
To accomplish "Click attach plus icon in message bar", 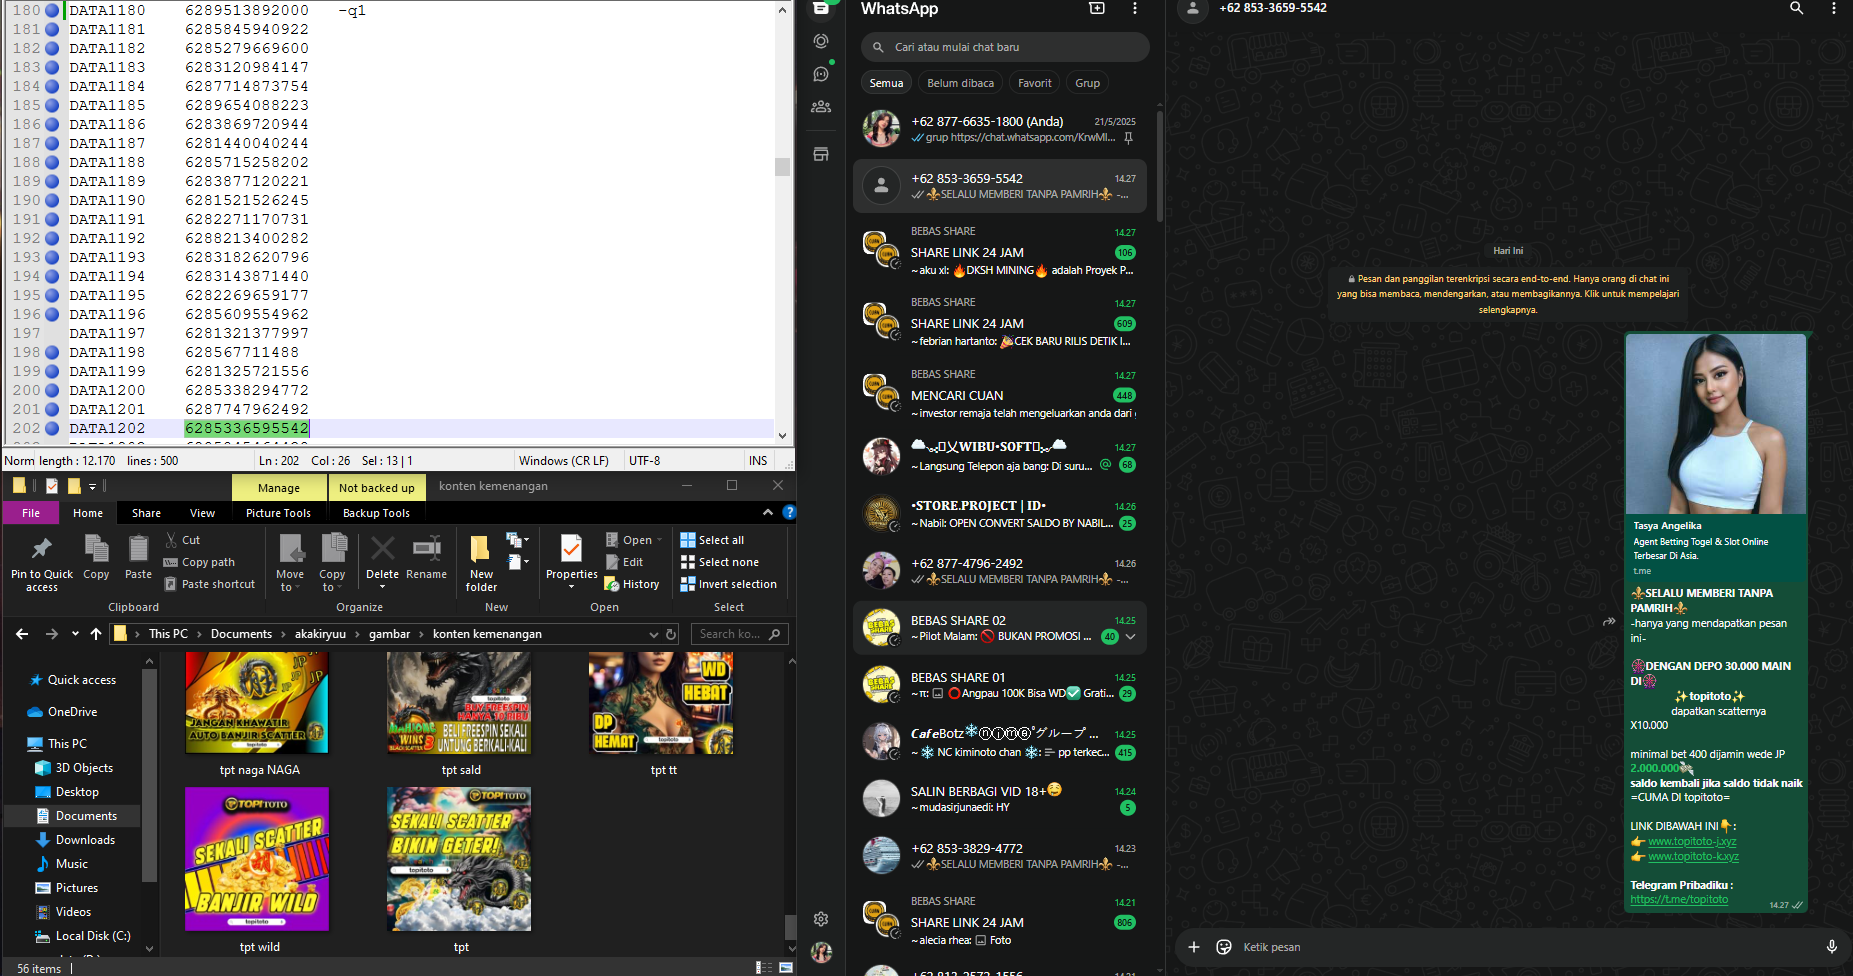I will coord(1193,947).
